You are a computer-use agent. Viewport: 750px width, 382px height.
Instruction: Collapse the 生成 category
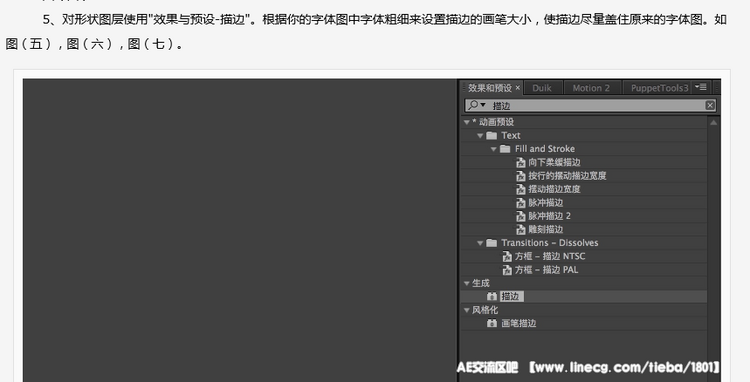(467, 284)
